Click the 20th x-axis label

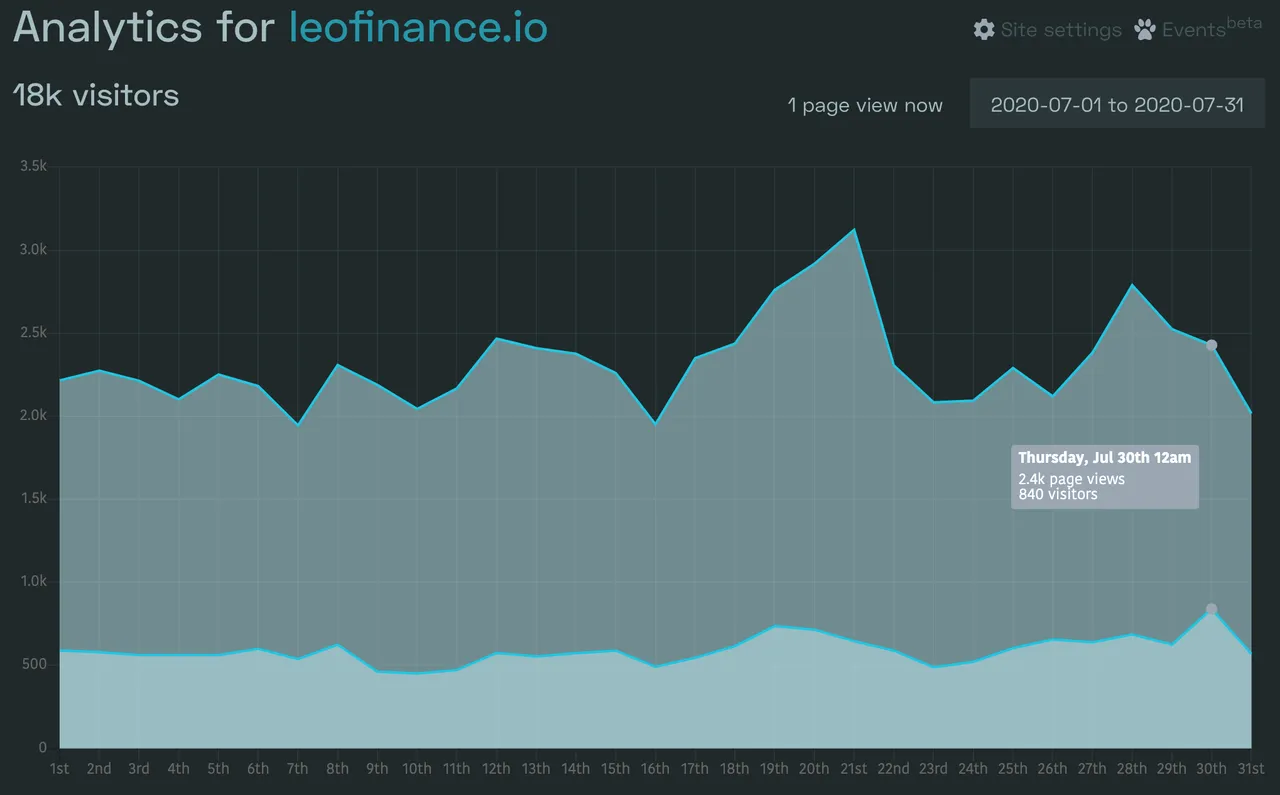point(814,768)
